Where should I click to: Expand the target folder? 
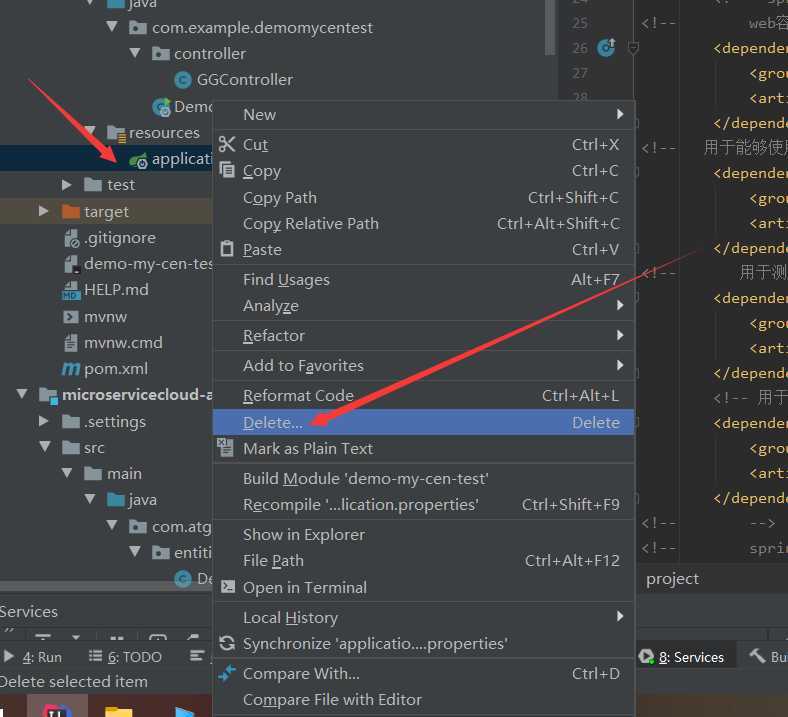(44, 211)
